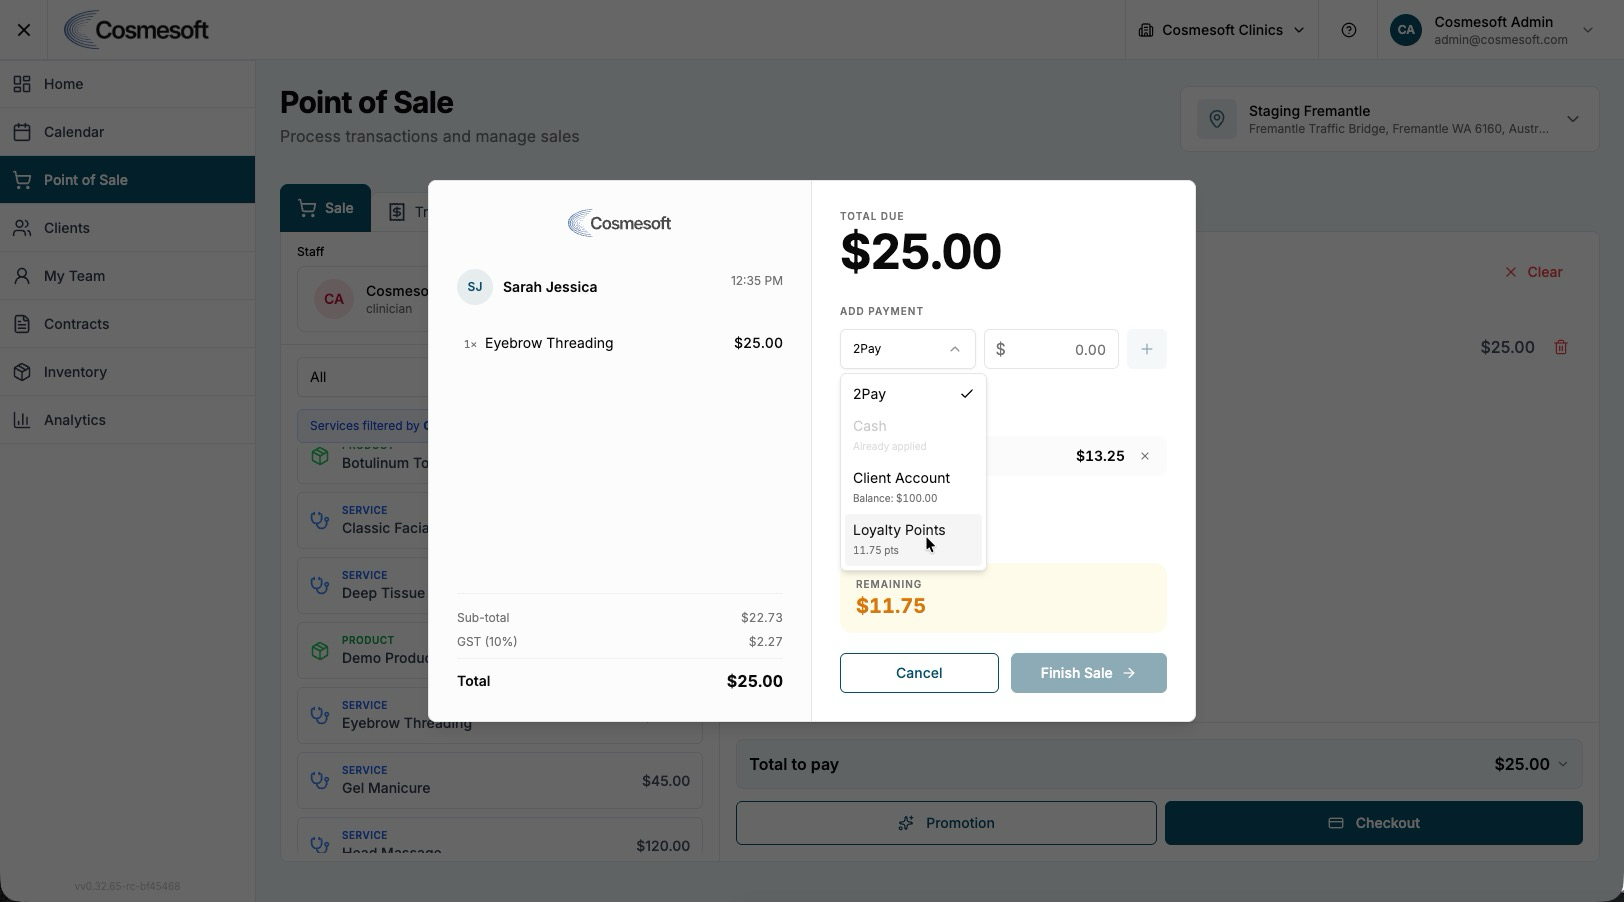The height and width of the screenshot is (902, 1624).
Task: Choose Client Account payment method
Action: [913, 487]
